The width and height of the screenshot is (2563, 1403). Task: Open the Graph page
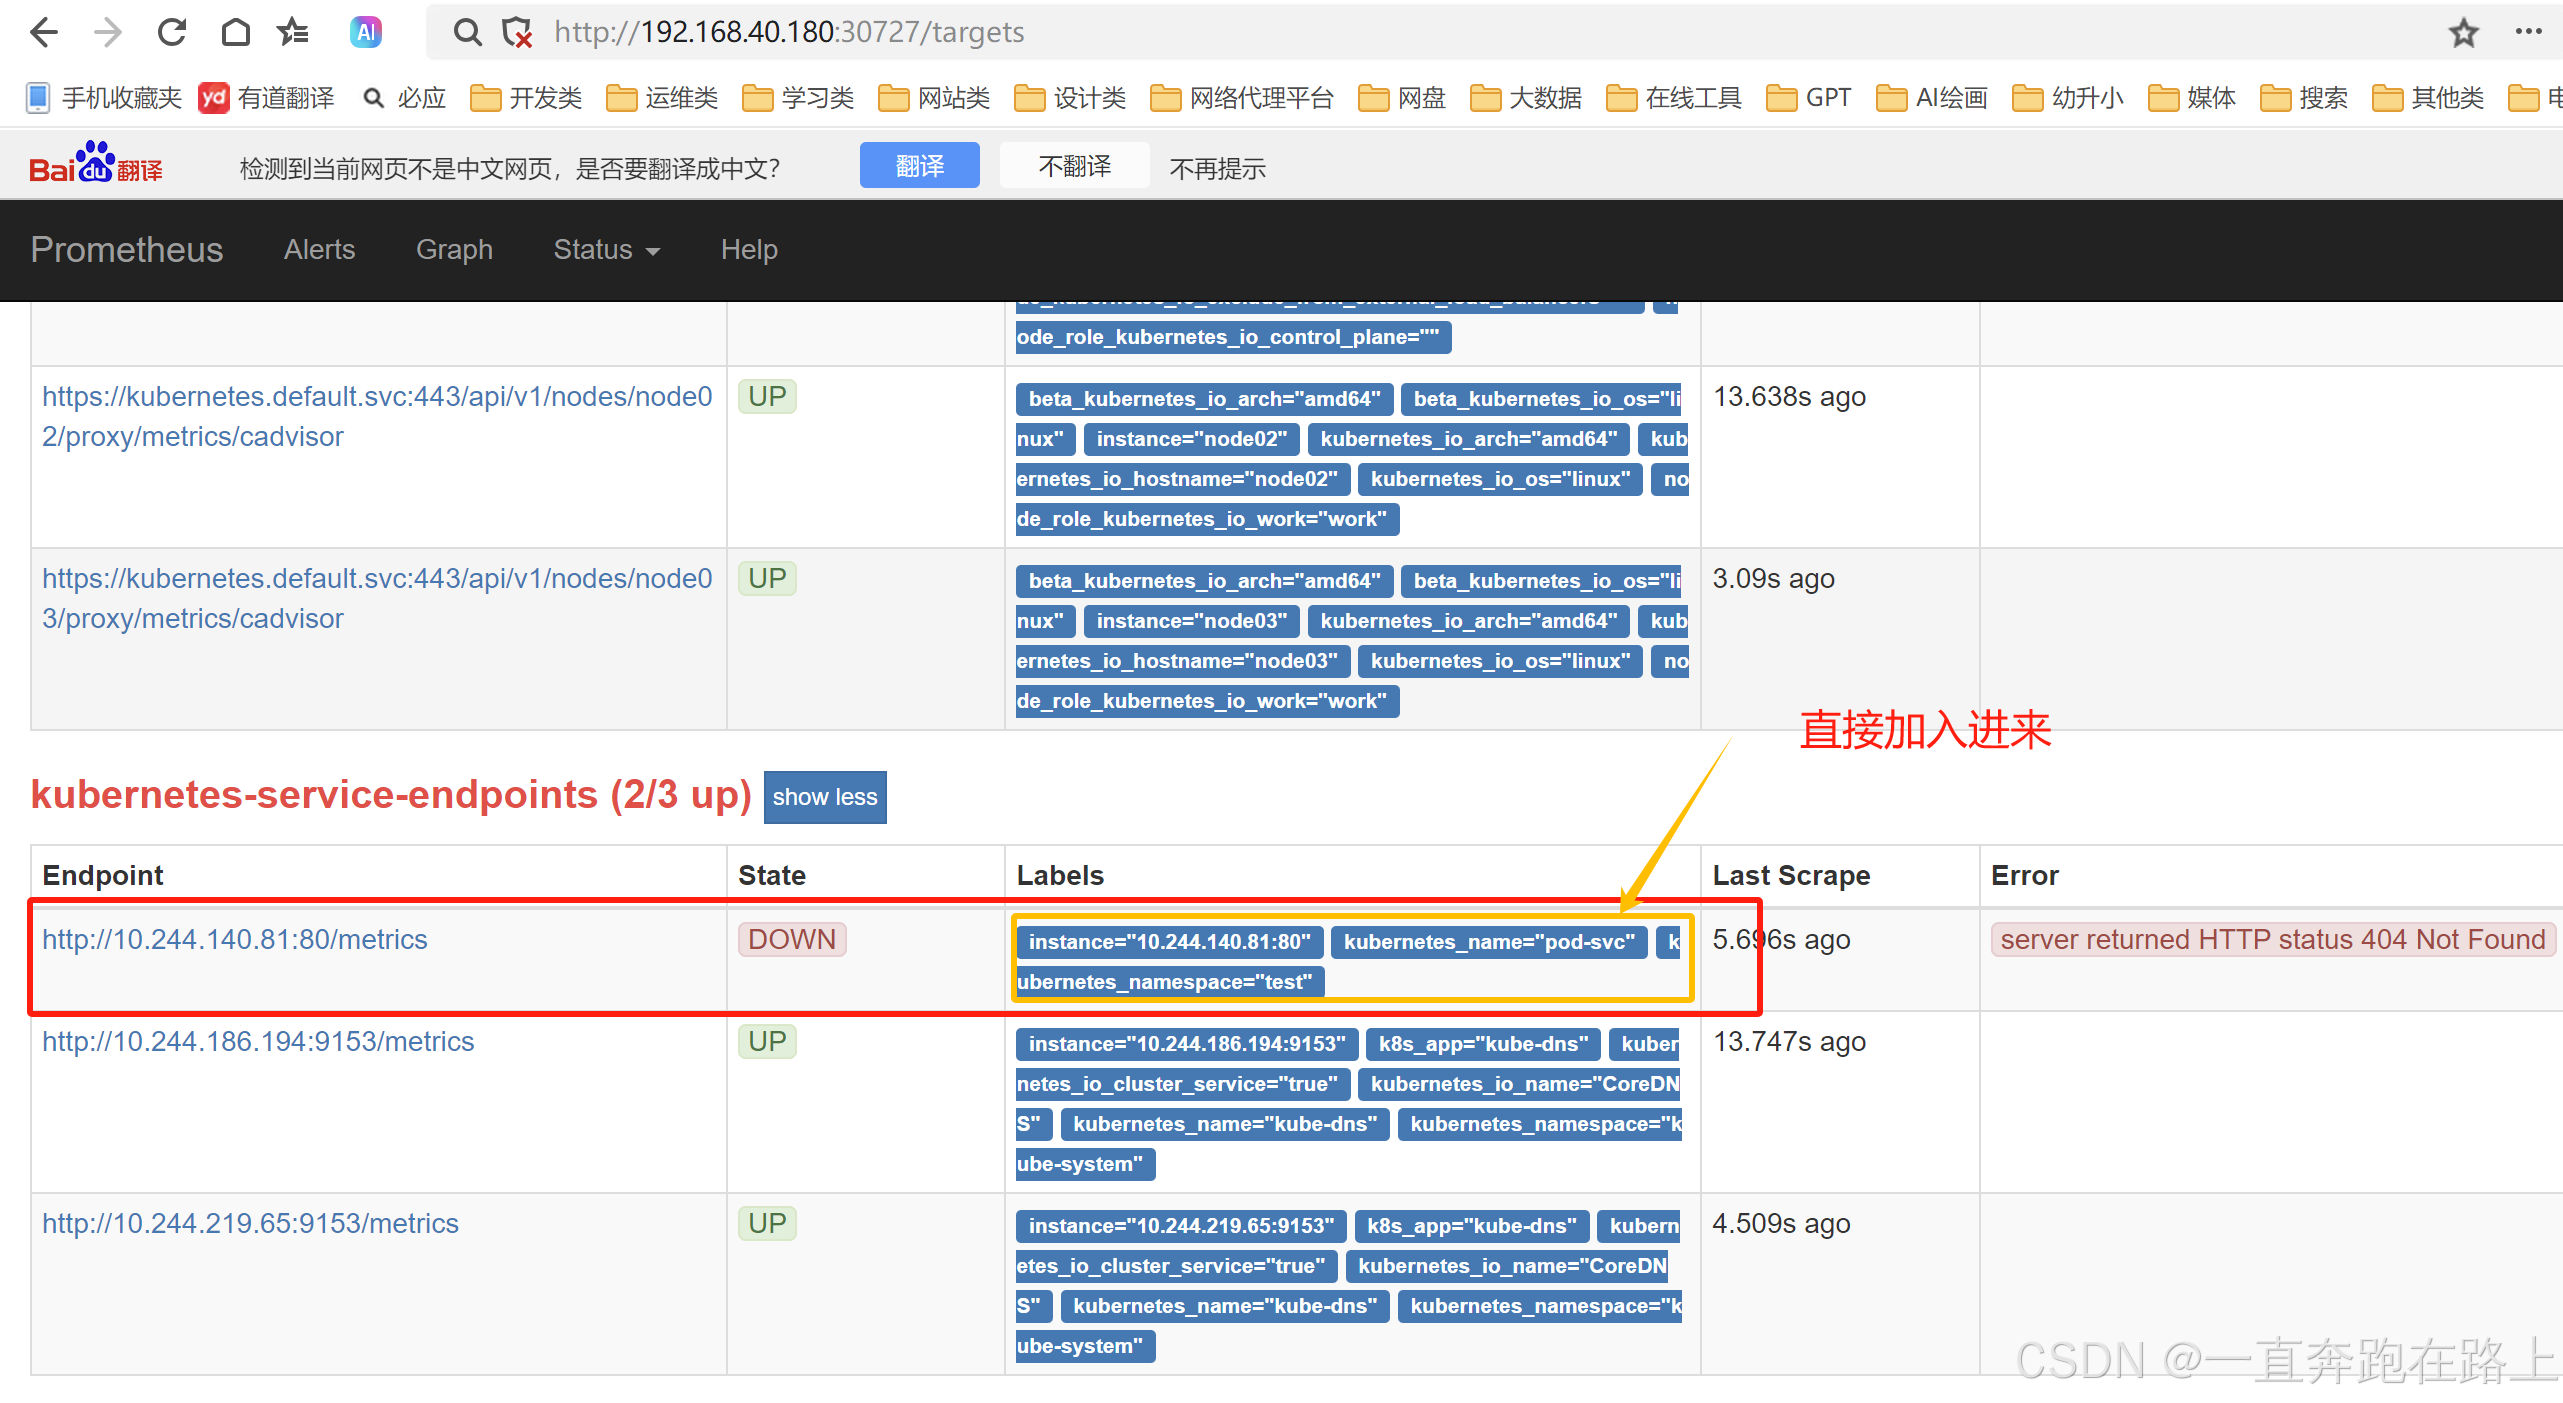pos(454,250)
